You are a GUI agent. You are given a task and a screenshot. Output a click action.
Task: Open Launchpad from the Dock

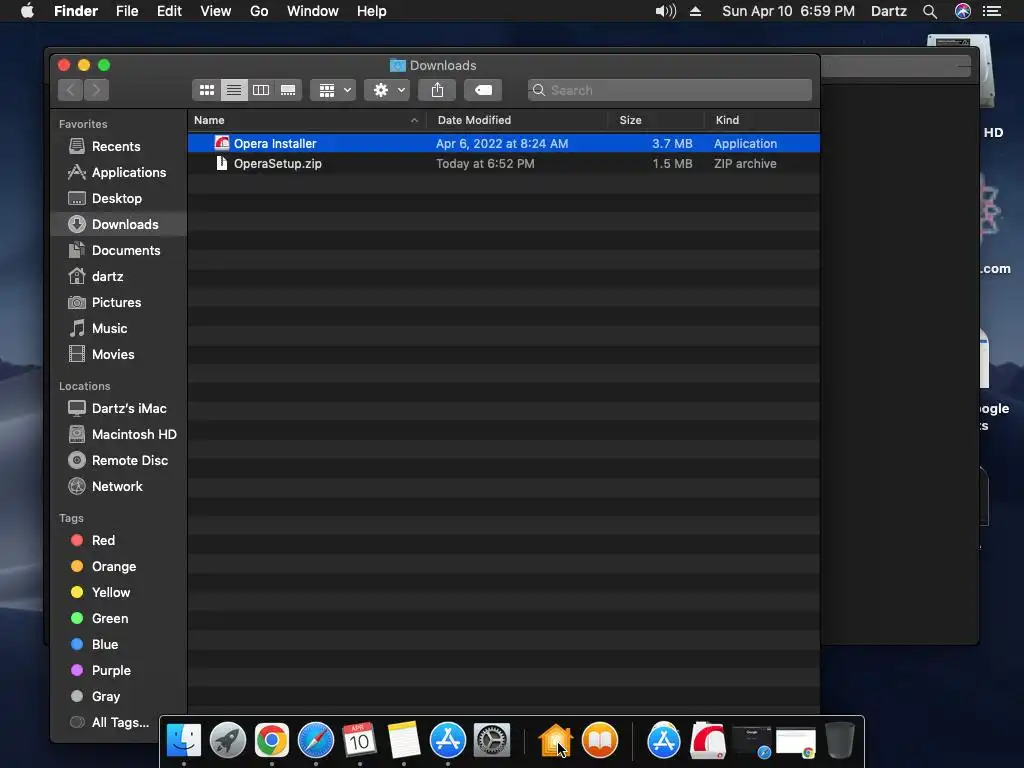click(227, 740)
